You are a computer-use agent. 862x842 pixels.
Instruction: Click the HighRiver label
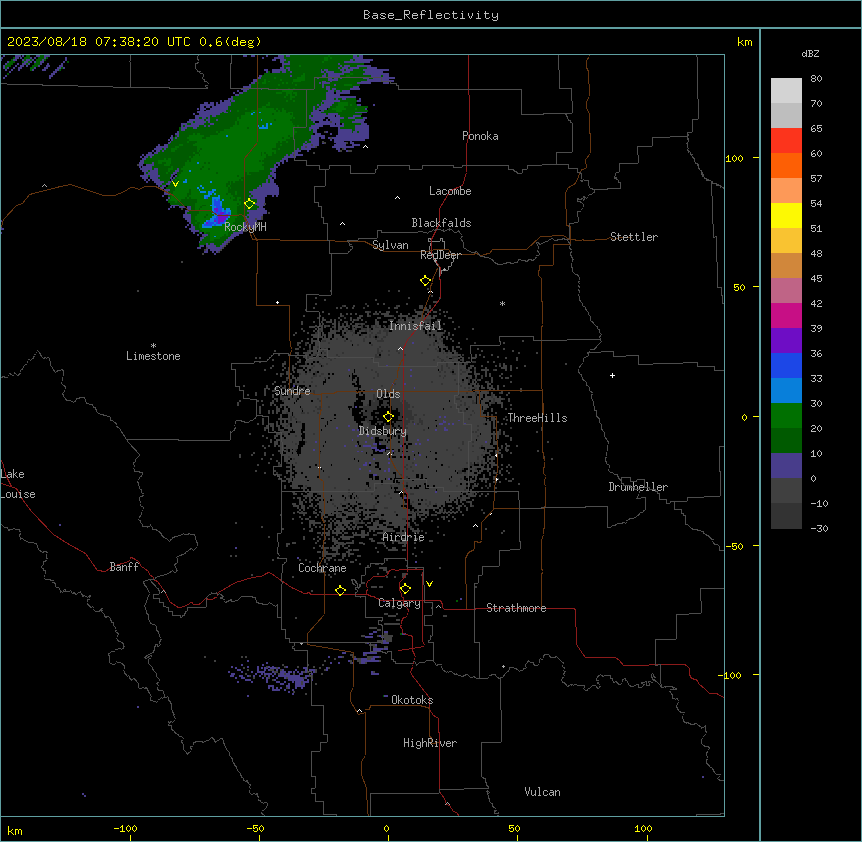pos(430,743)
